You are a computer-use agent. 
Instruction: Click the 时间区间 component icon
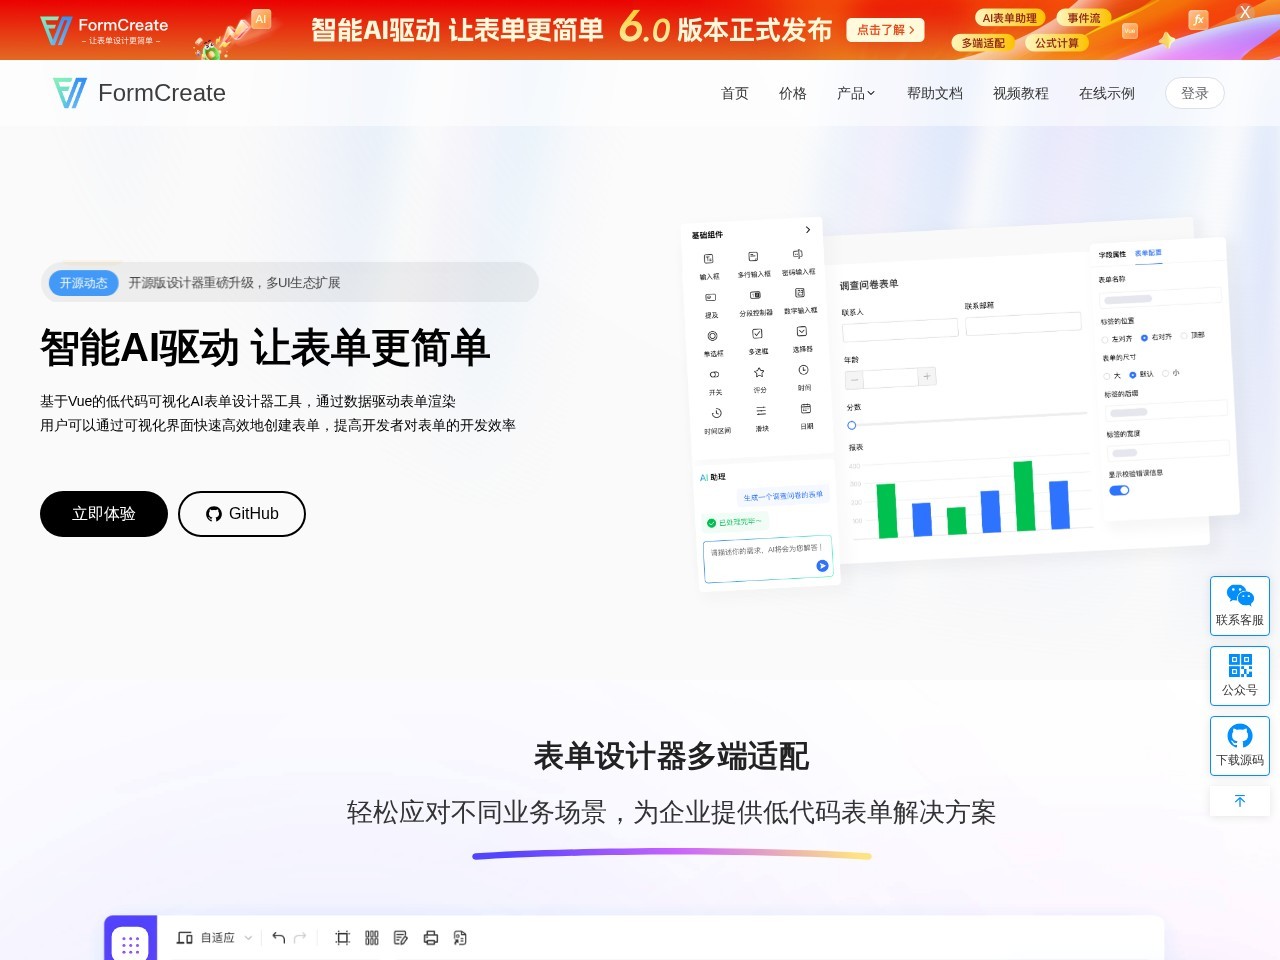[x=716, y=413]
